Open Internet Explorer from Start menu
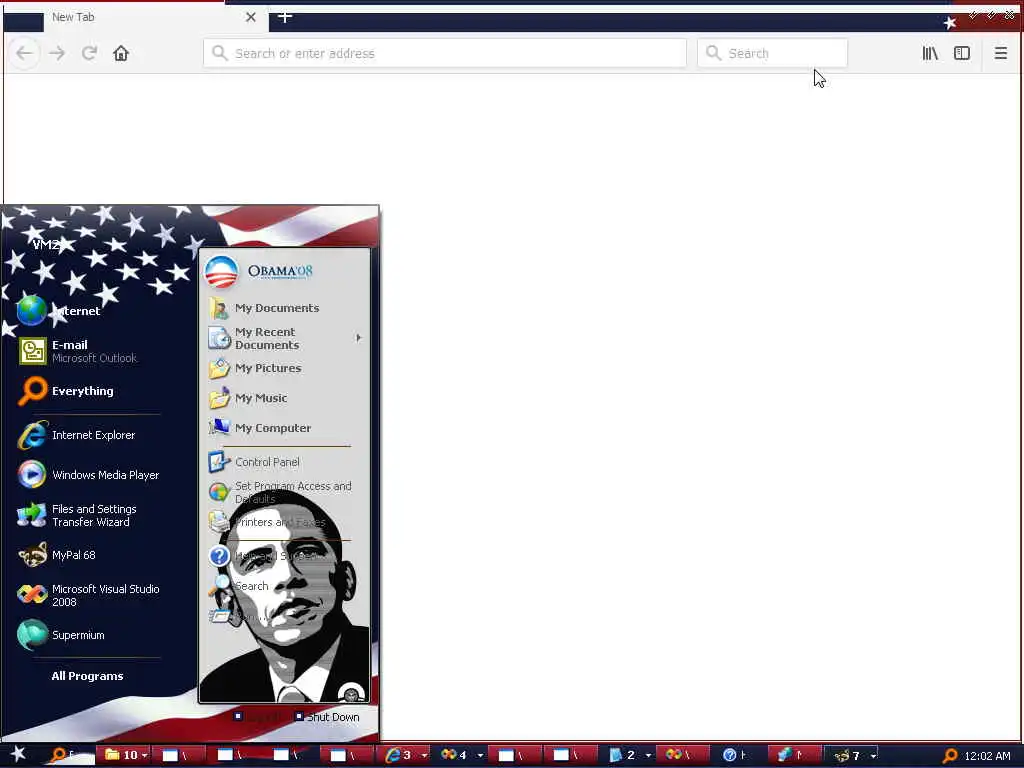 77,435
